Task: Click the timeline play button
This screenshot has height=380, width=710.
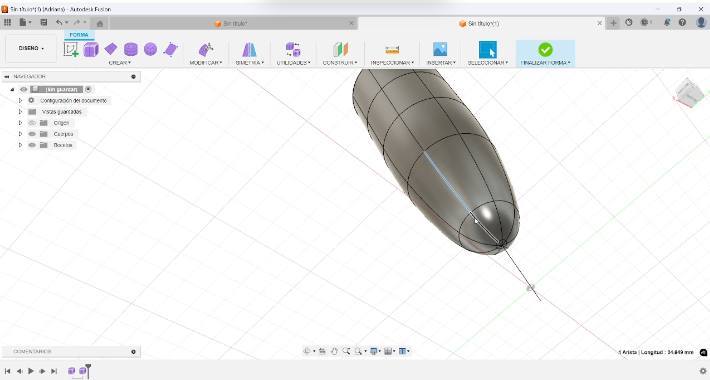Action: 31,371
